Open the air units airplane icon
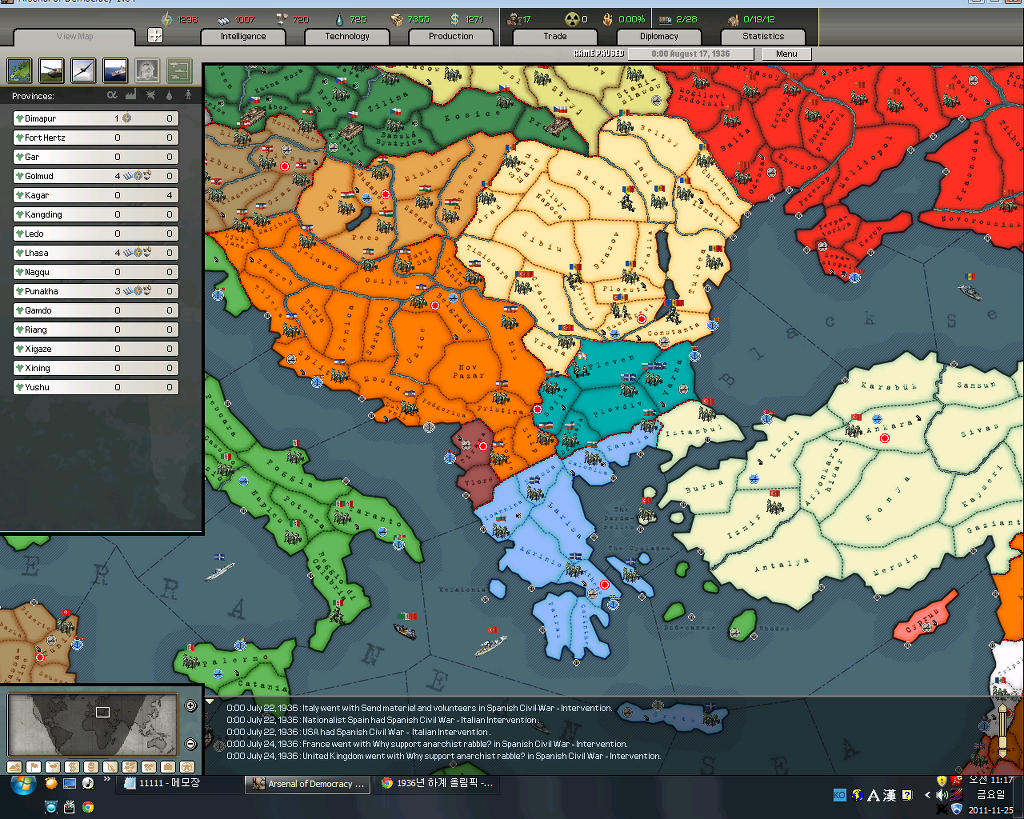Viewport: 1024px width, 819px height. tap(83, 71)
